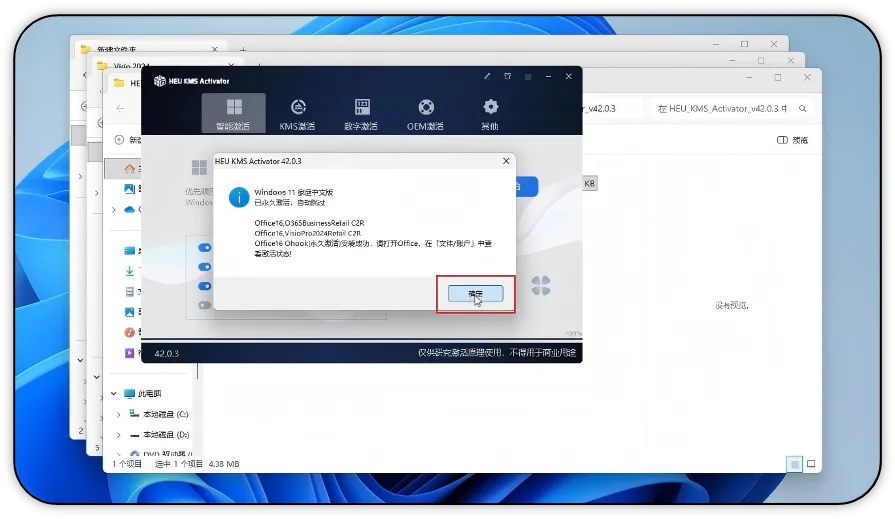
Task: Close the 新建文件夹 tab in backmost window
Action: [215, 49]
